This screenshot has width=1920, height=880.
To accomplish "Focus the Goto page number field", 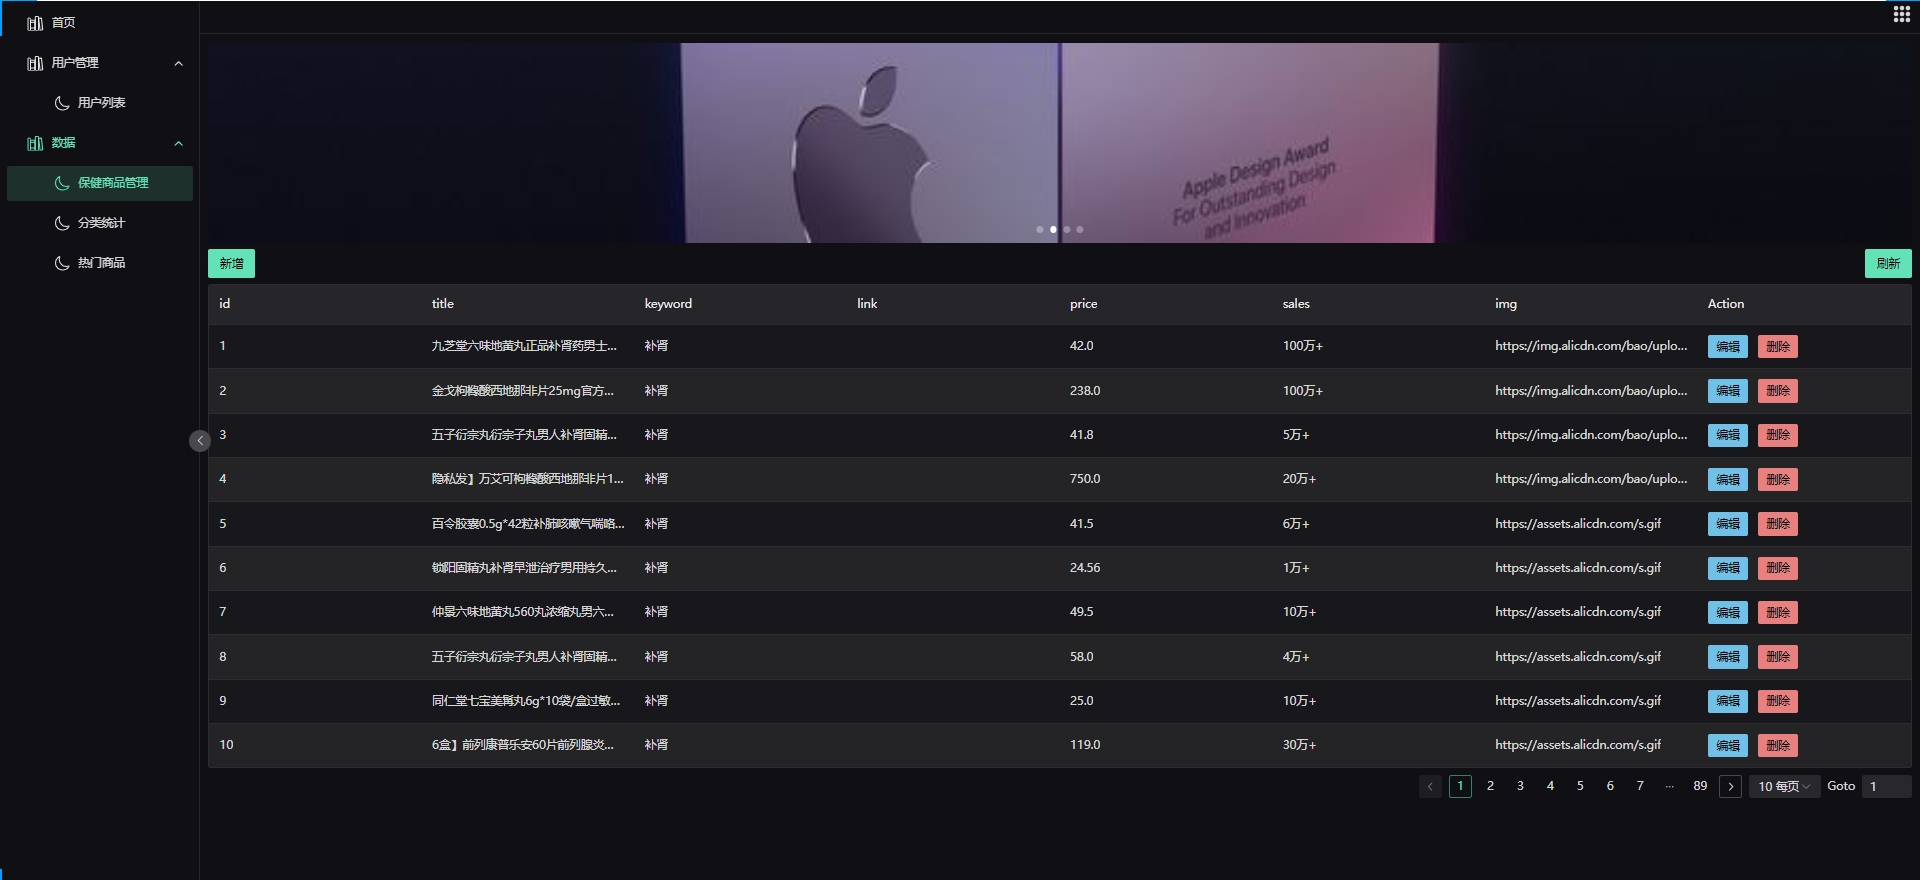I will [x=1886, y=786].
